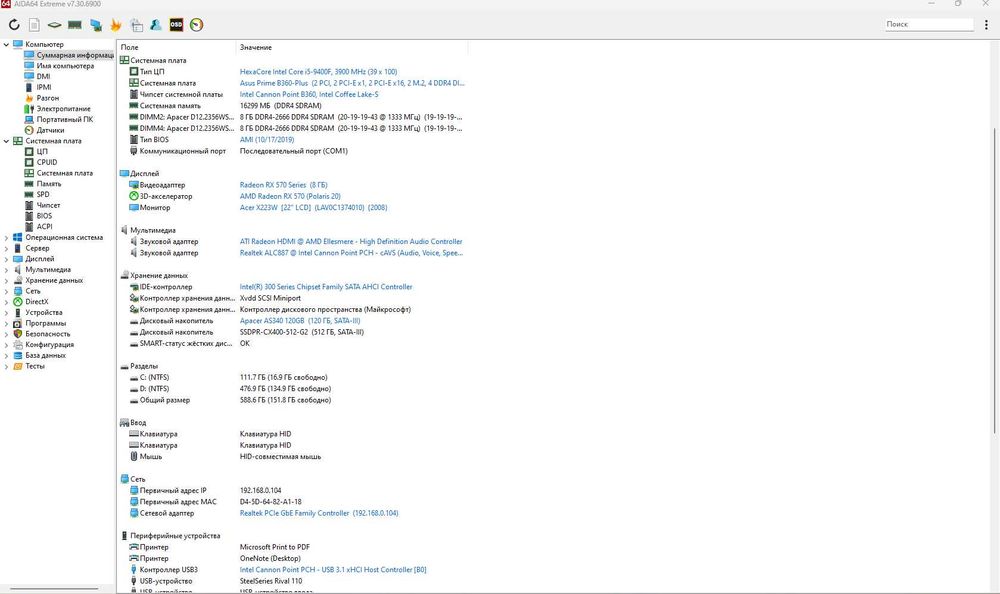
Task: Expand the Тесты tree node
Action: coord(6,366)
